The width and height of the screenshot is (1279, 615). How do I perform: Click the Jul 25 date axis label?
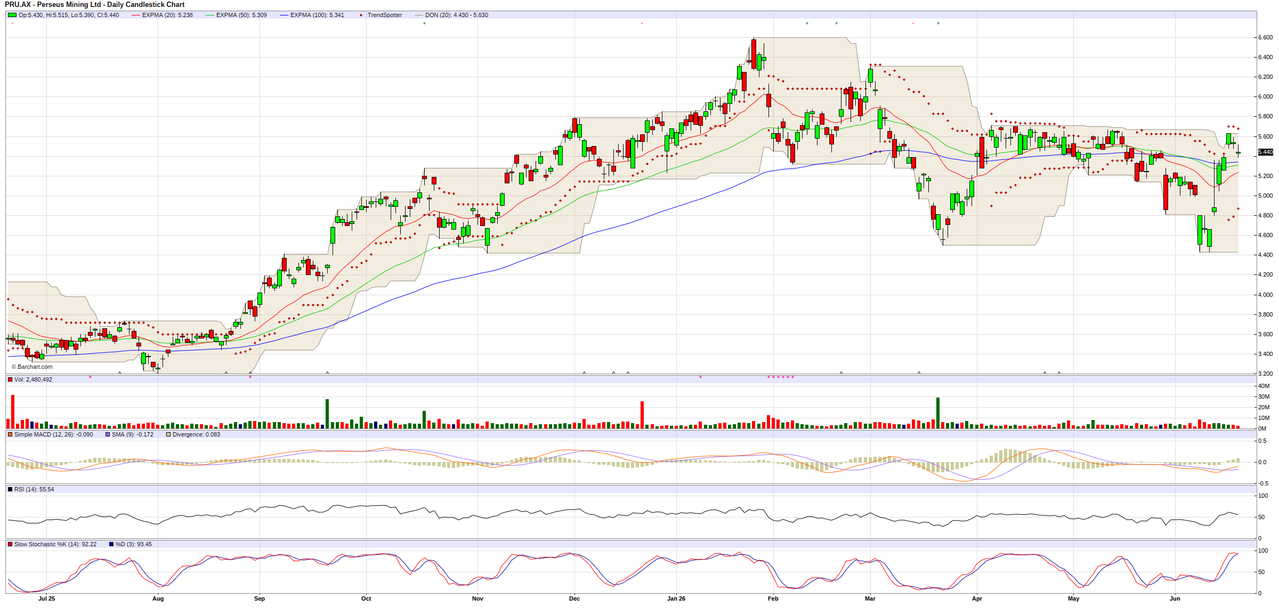pyautogui.click(x=45, y=599)
